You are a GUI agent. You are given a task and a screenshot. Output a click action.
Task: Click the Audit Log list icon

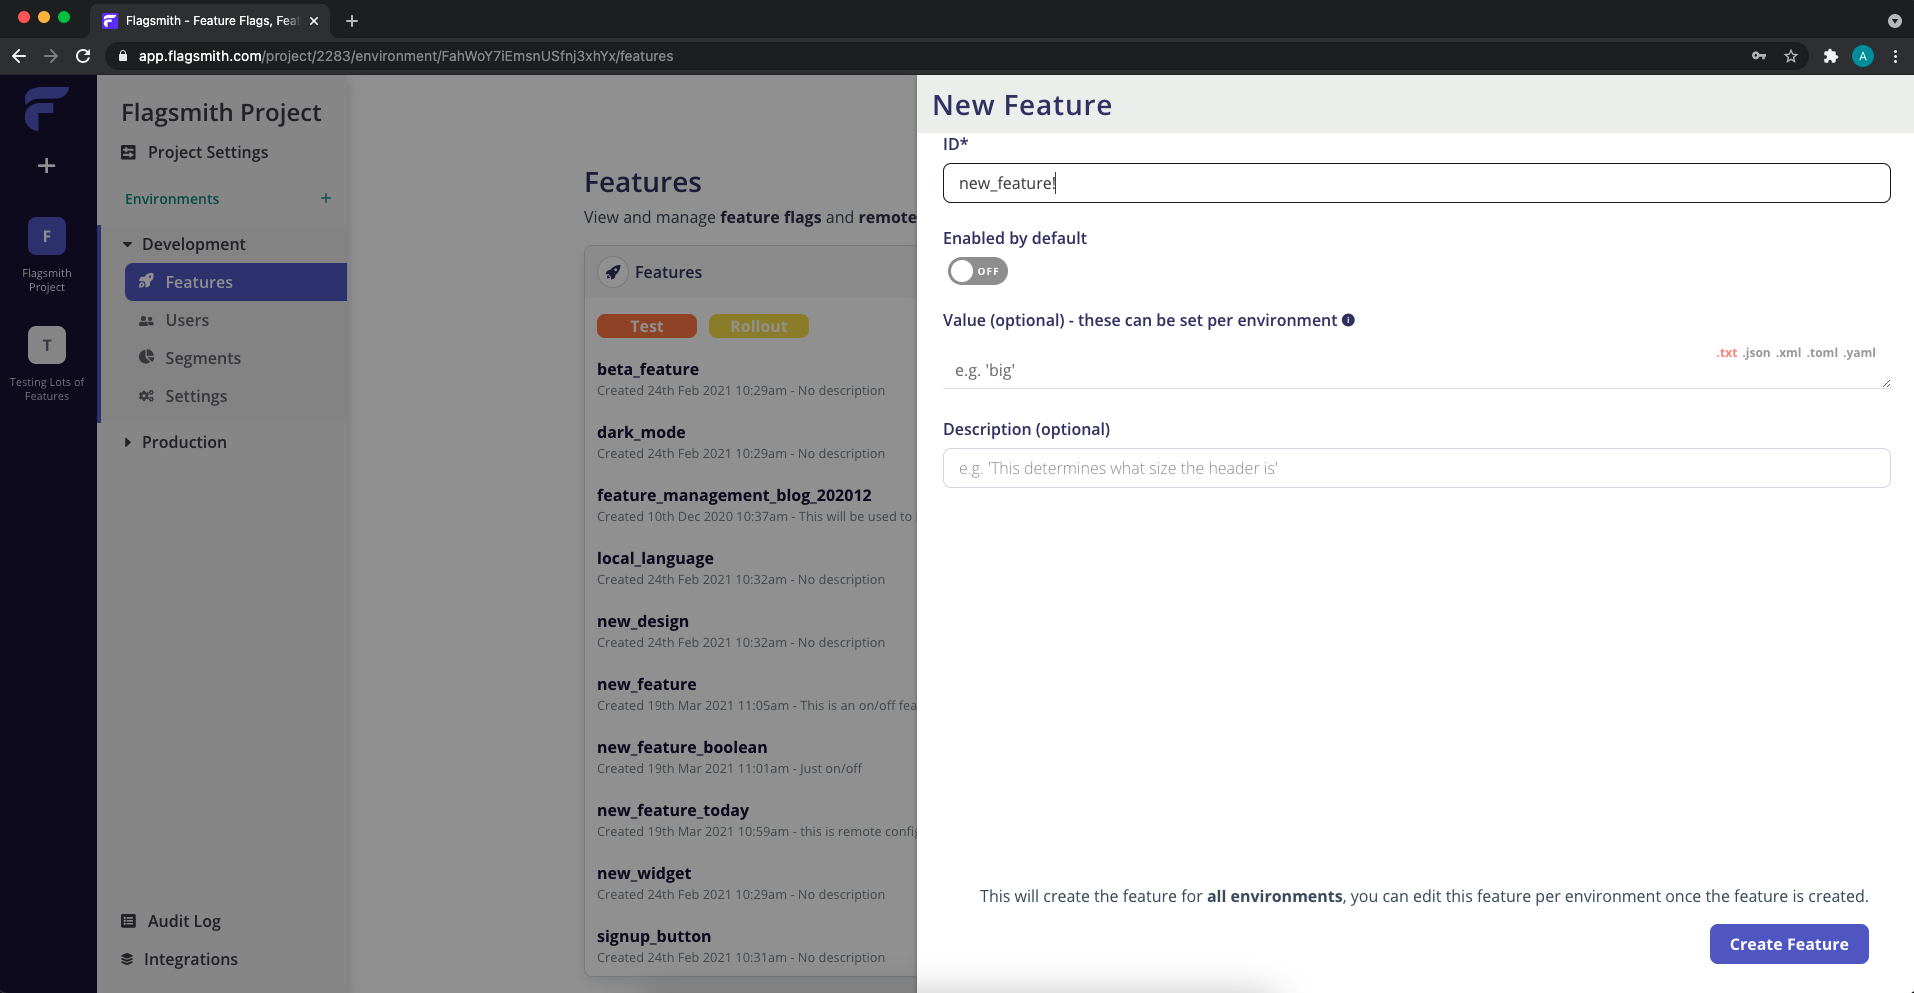click(x=128, y=921)
